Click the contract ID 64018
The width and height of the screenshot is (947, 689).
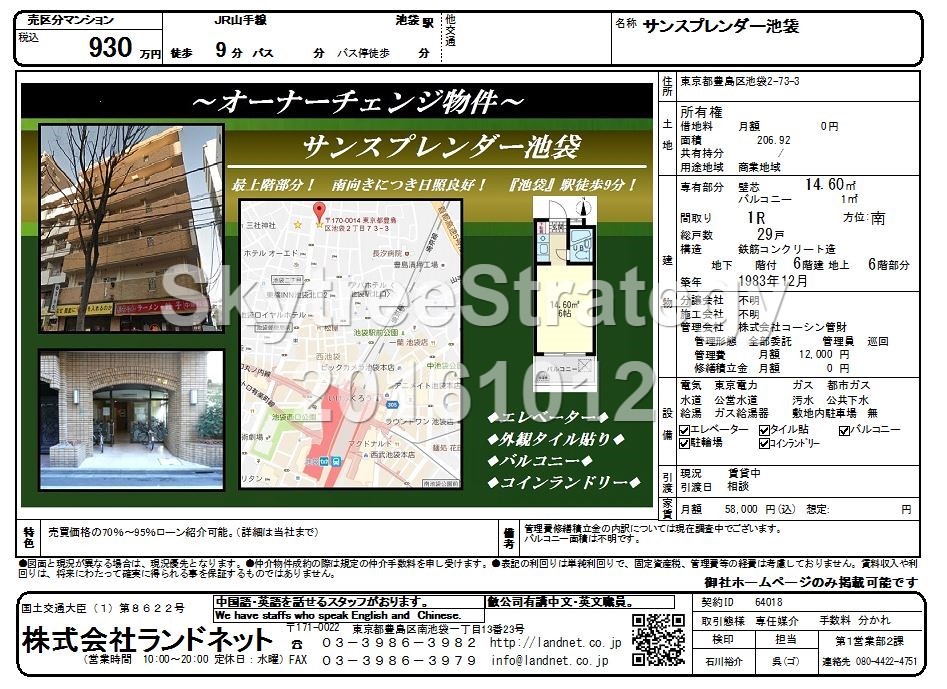(769, 603)
